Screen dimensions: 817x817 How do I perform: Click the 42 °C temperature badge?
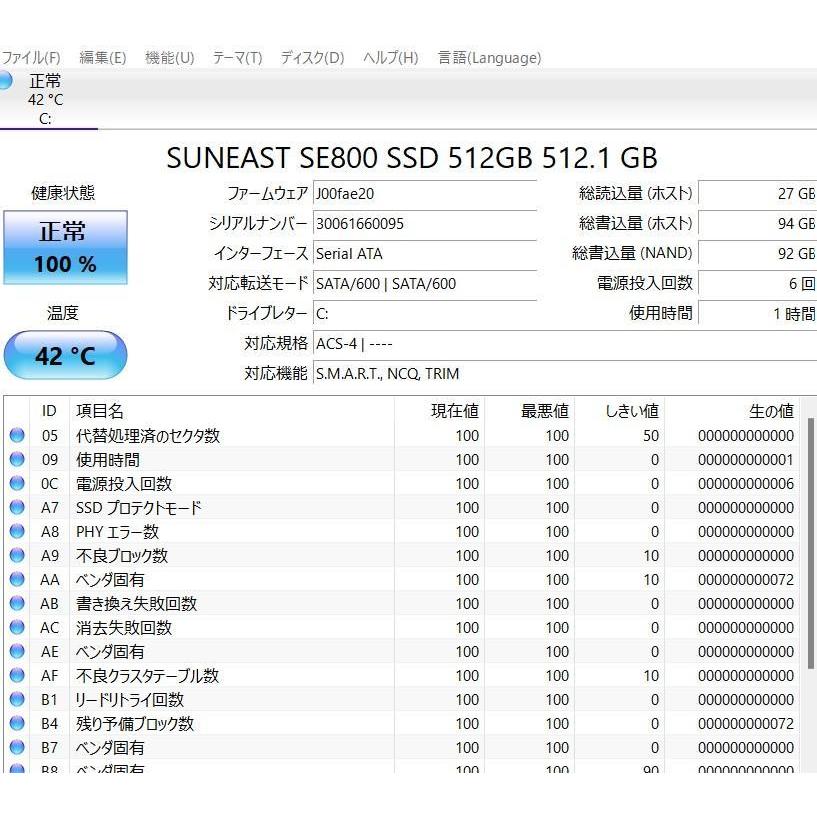coord(65,355)
